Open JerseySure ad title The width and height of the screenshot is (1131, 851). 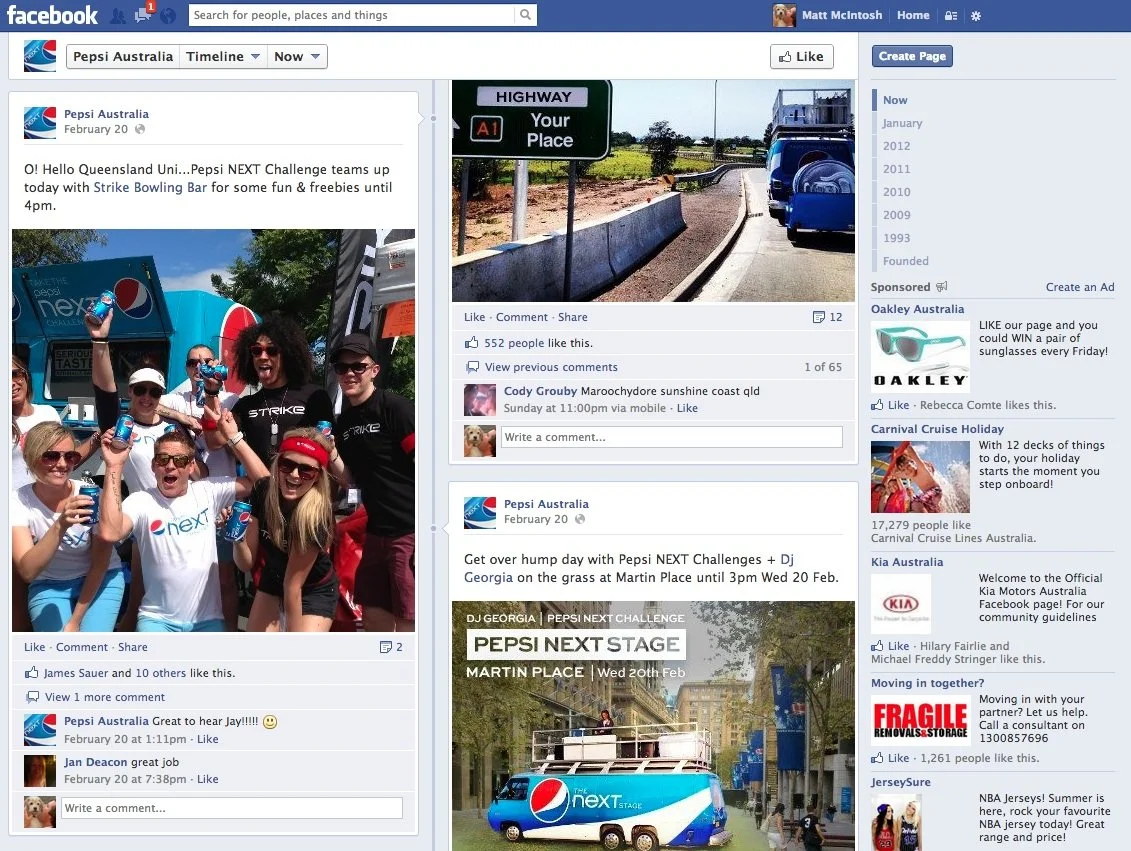[901, 782]
